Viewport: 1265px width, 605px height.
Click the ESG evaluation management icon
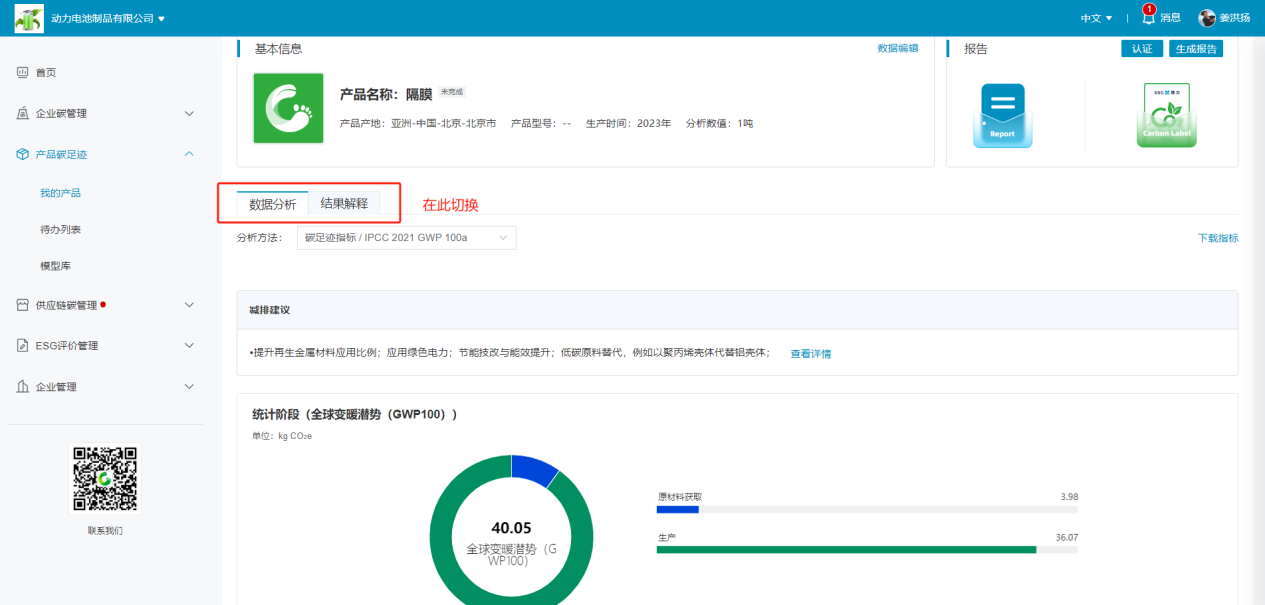[23, 346]
